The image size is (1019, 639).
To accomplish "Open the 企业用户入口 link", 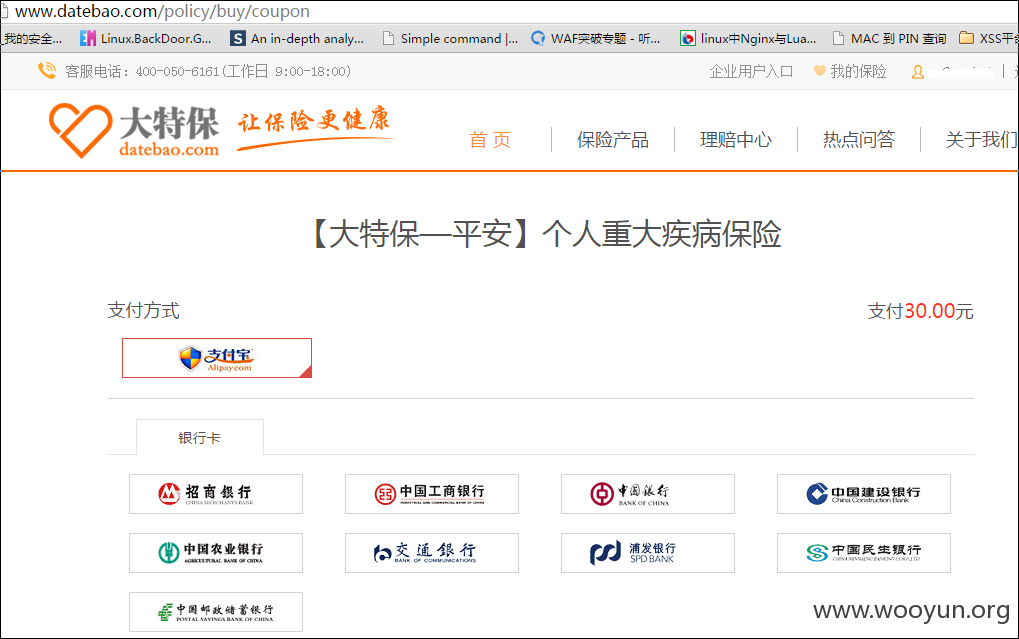I will tap(751, 72).
